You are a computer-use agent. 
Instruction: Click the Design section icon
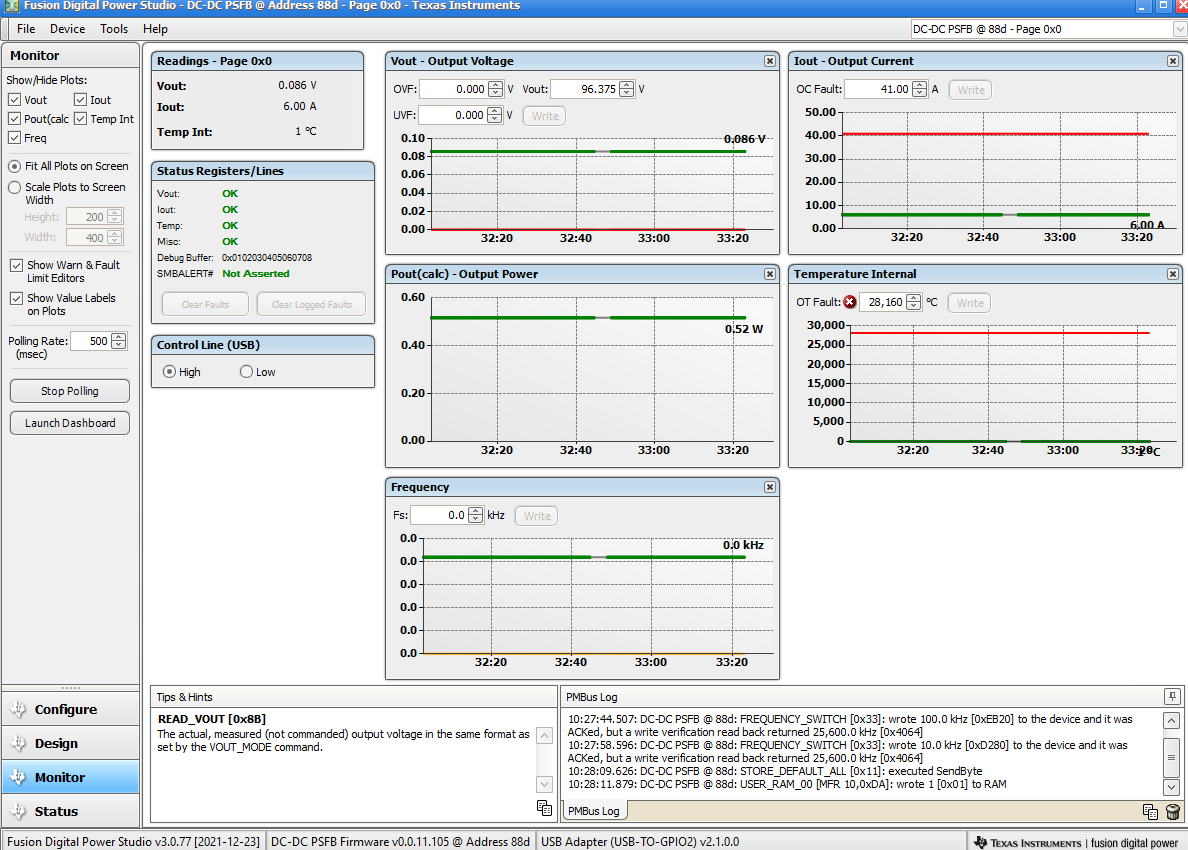(17, 743)
